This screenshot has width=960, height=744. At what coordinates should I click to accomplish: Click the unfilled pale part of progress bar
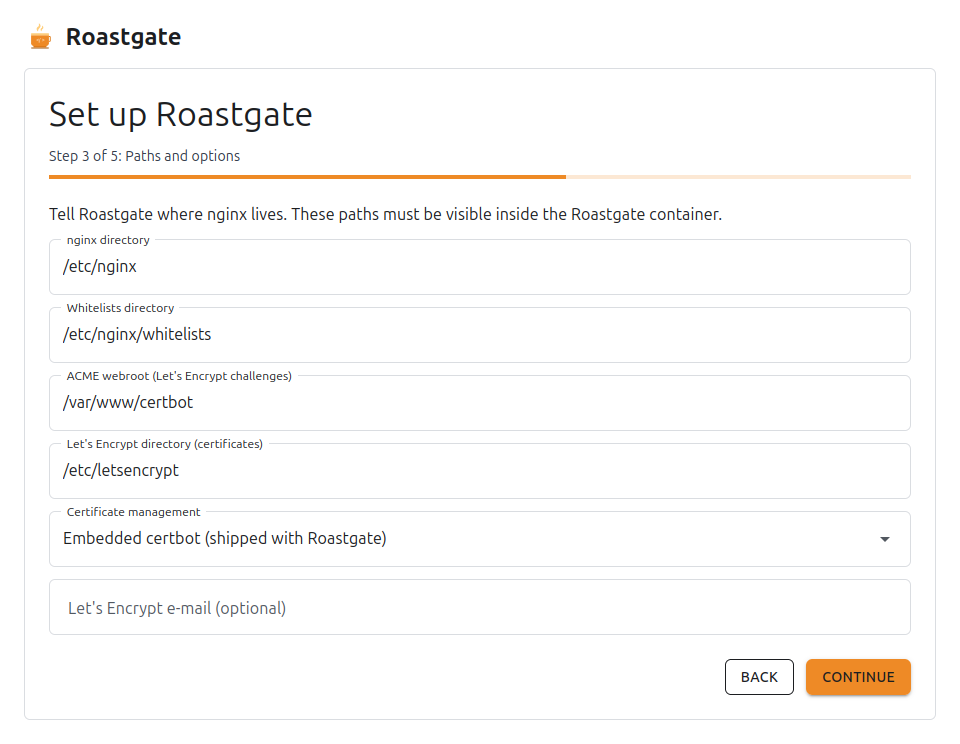pyautogui.click(x=738, y=177)
